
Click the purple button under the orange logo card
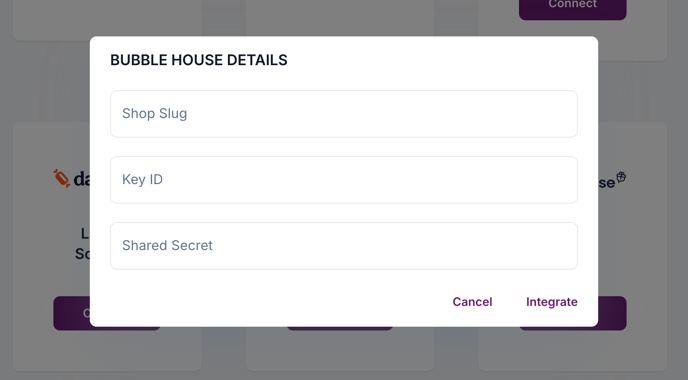72,313
